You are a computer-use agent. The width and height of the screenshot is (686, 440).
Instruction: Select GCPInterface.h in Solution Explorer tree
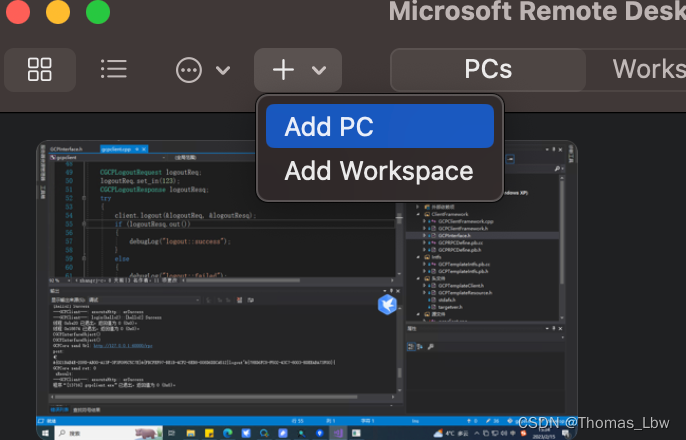pyautogui.click(x=454, y=235)
